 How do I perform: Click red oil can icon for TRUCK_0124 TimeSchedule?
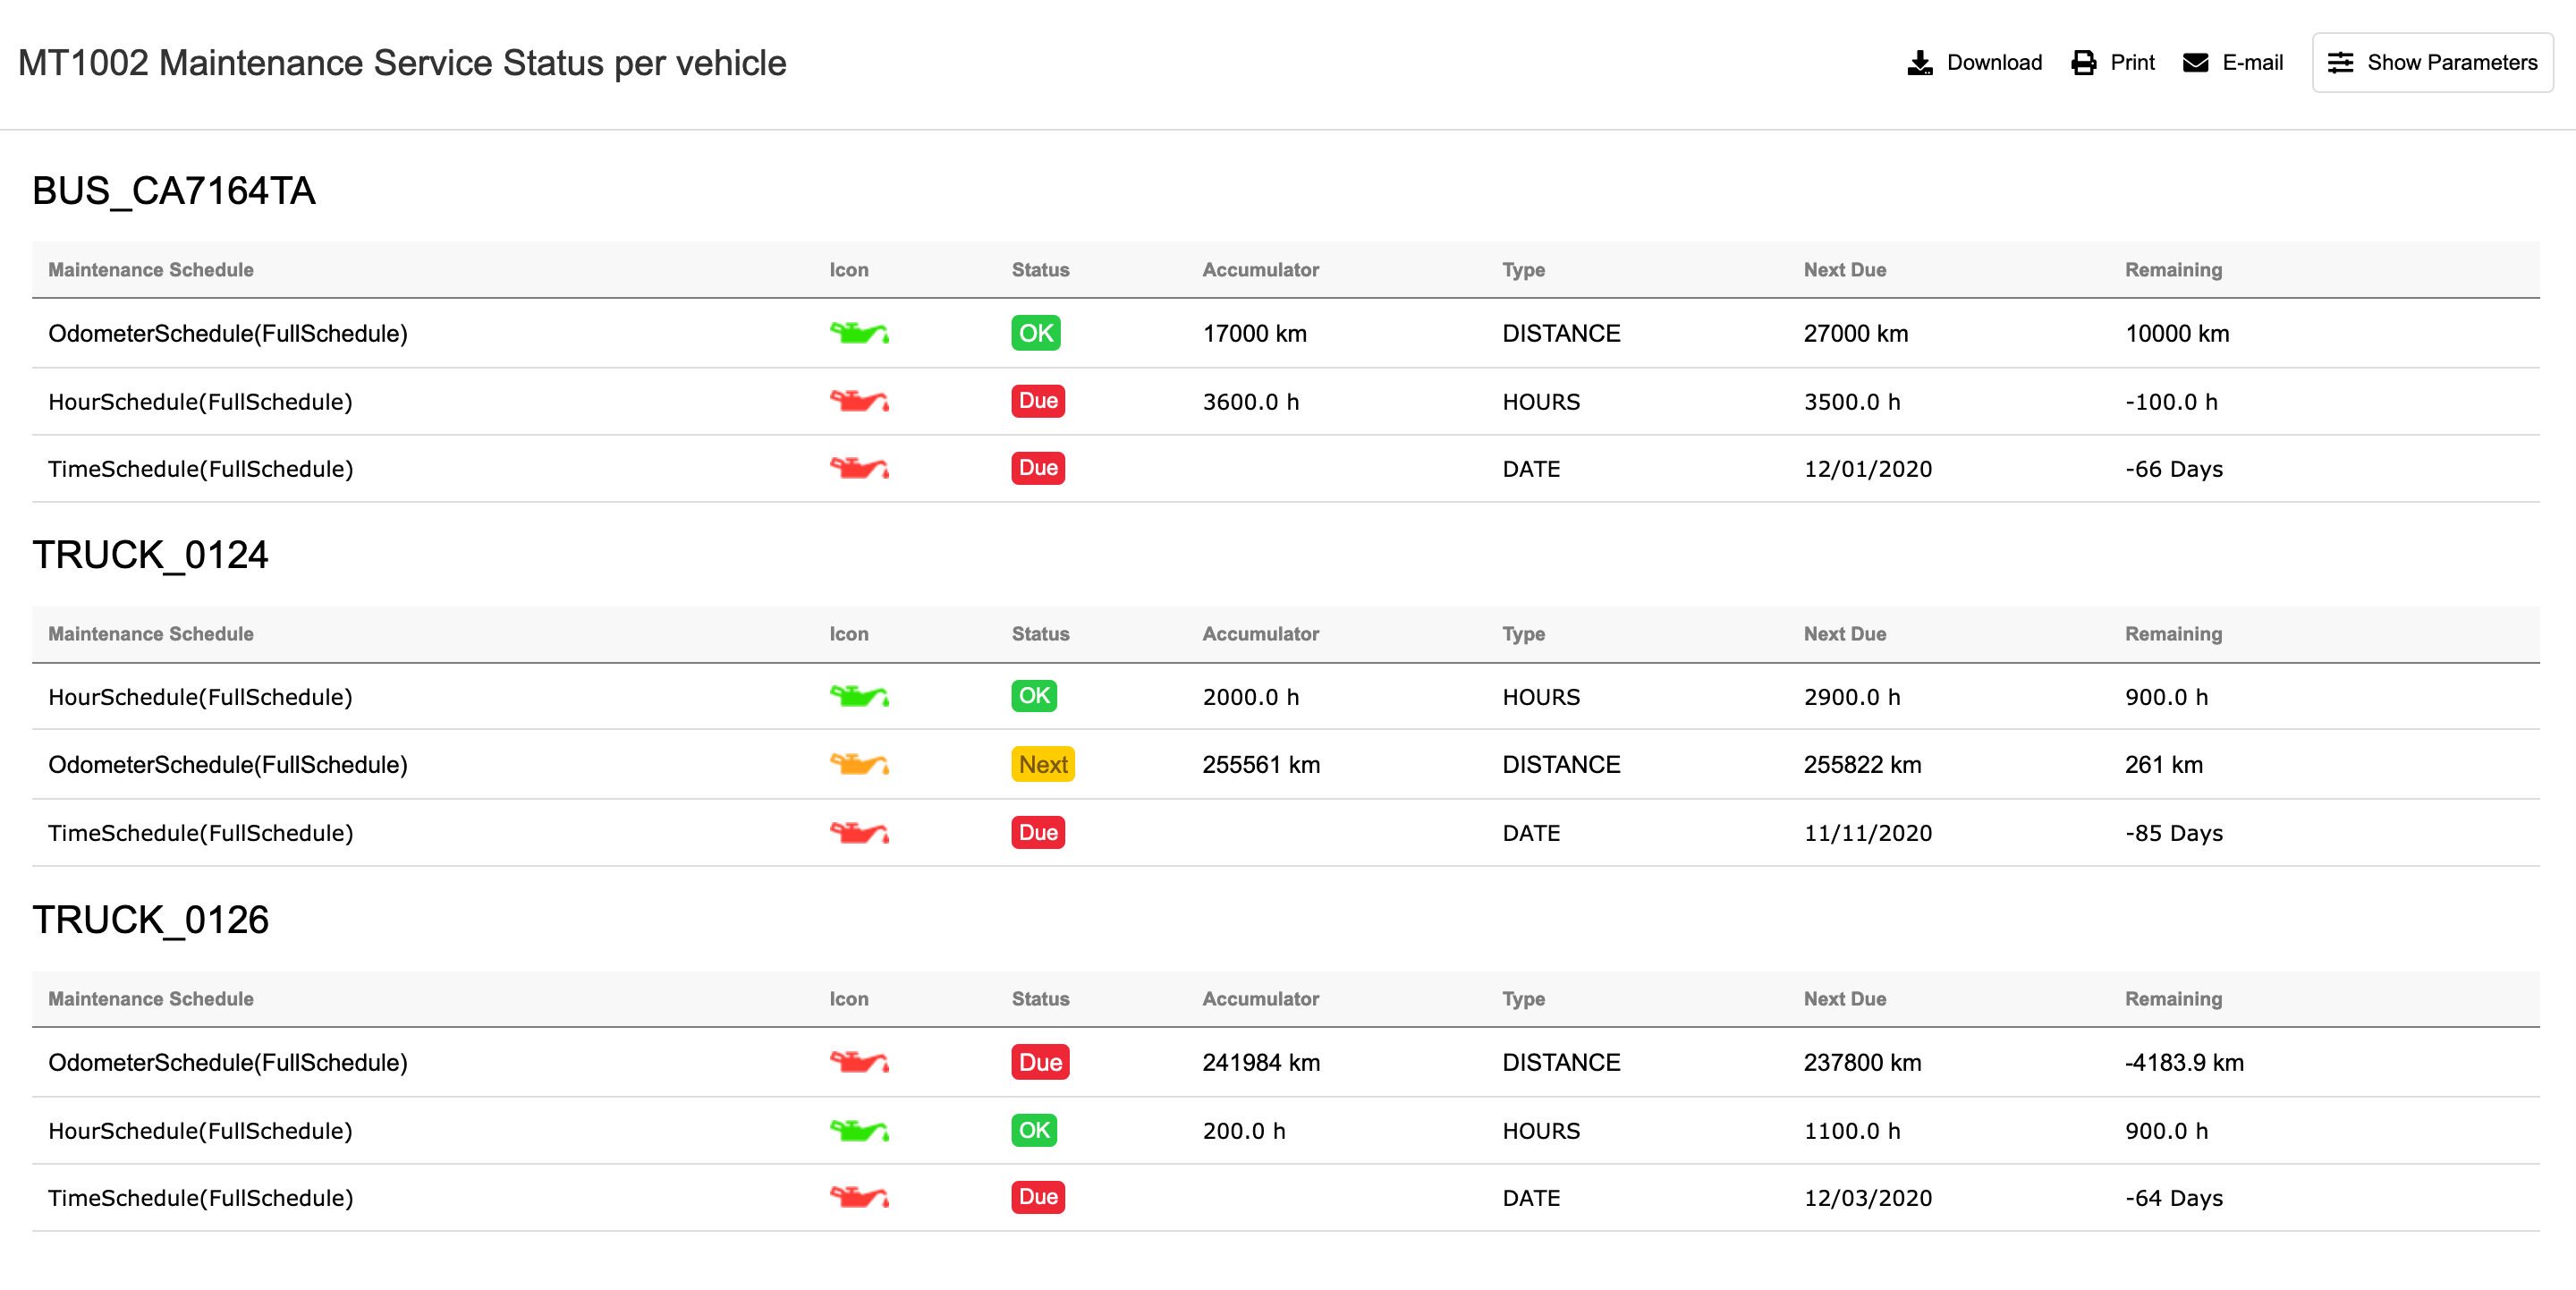click(859, 832)
